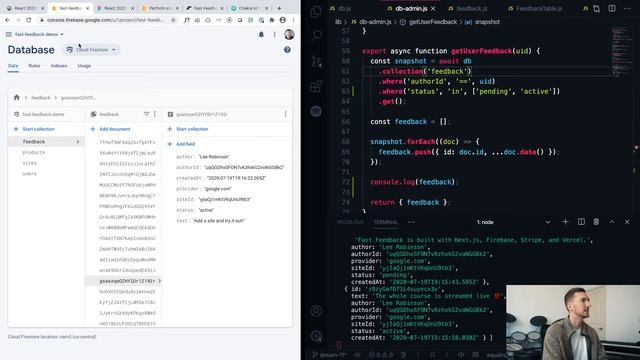Go back in the browser

(x=7, y=20)
